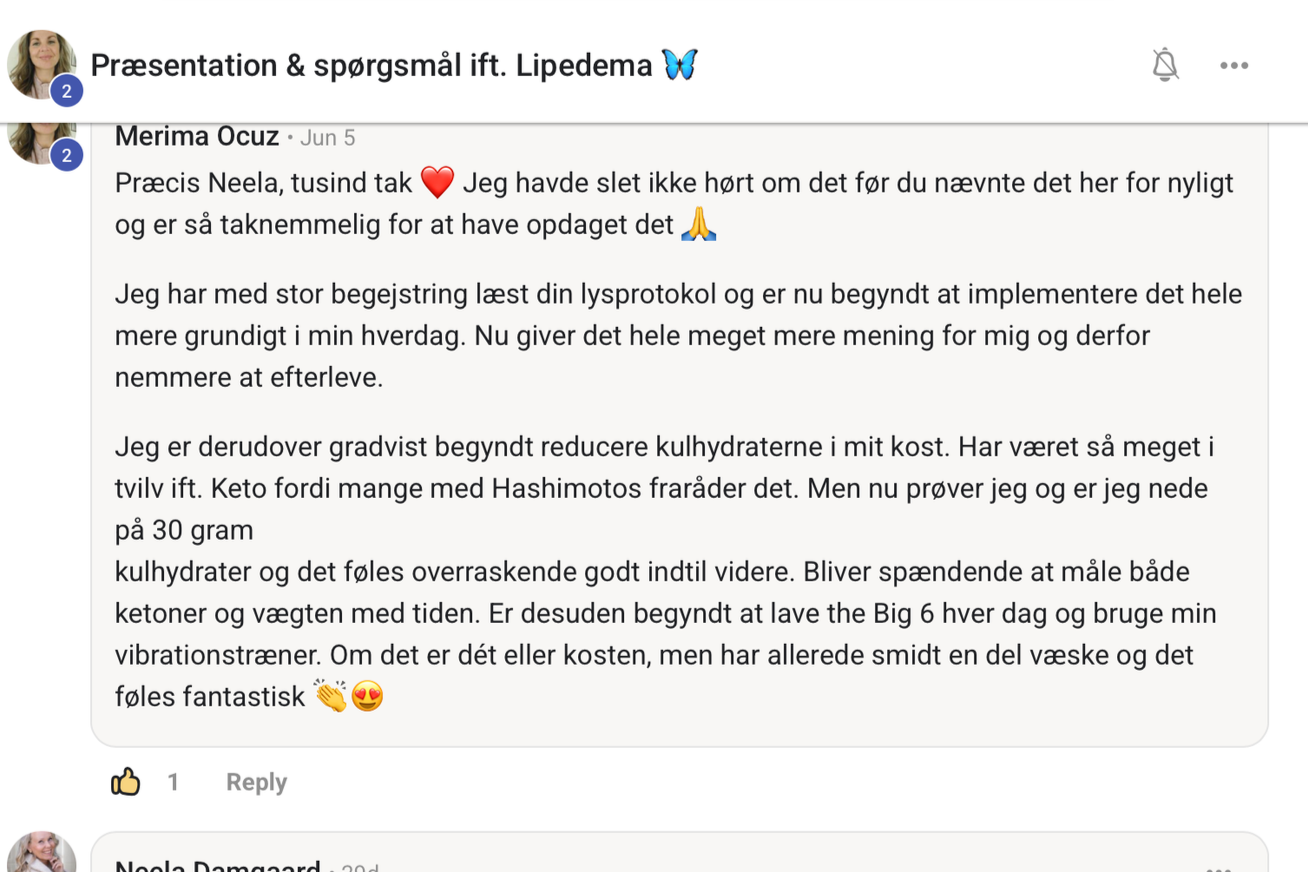Open options menu on Neela Damgaard's comment
The width and height of the screenshot is (1308, 872).
[x=1218, y=867]
